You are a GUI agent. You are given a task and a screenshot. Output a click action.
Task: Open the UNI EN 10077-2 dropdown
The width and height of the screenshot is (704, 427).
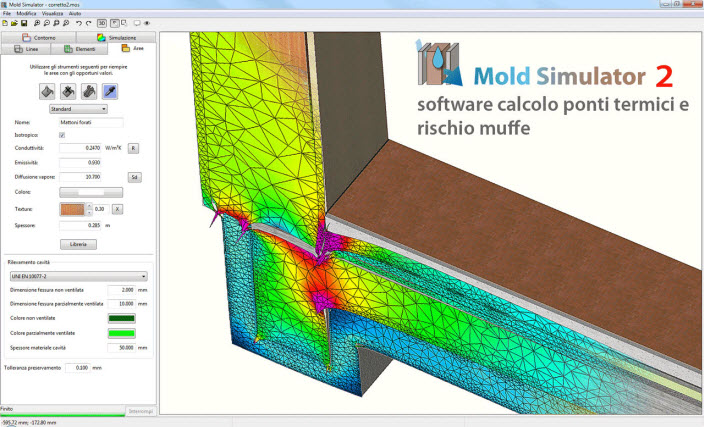(x=79, y=276)
